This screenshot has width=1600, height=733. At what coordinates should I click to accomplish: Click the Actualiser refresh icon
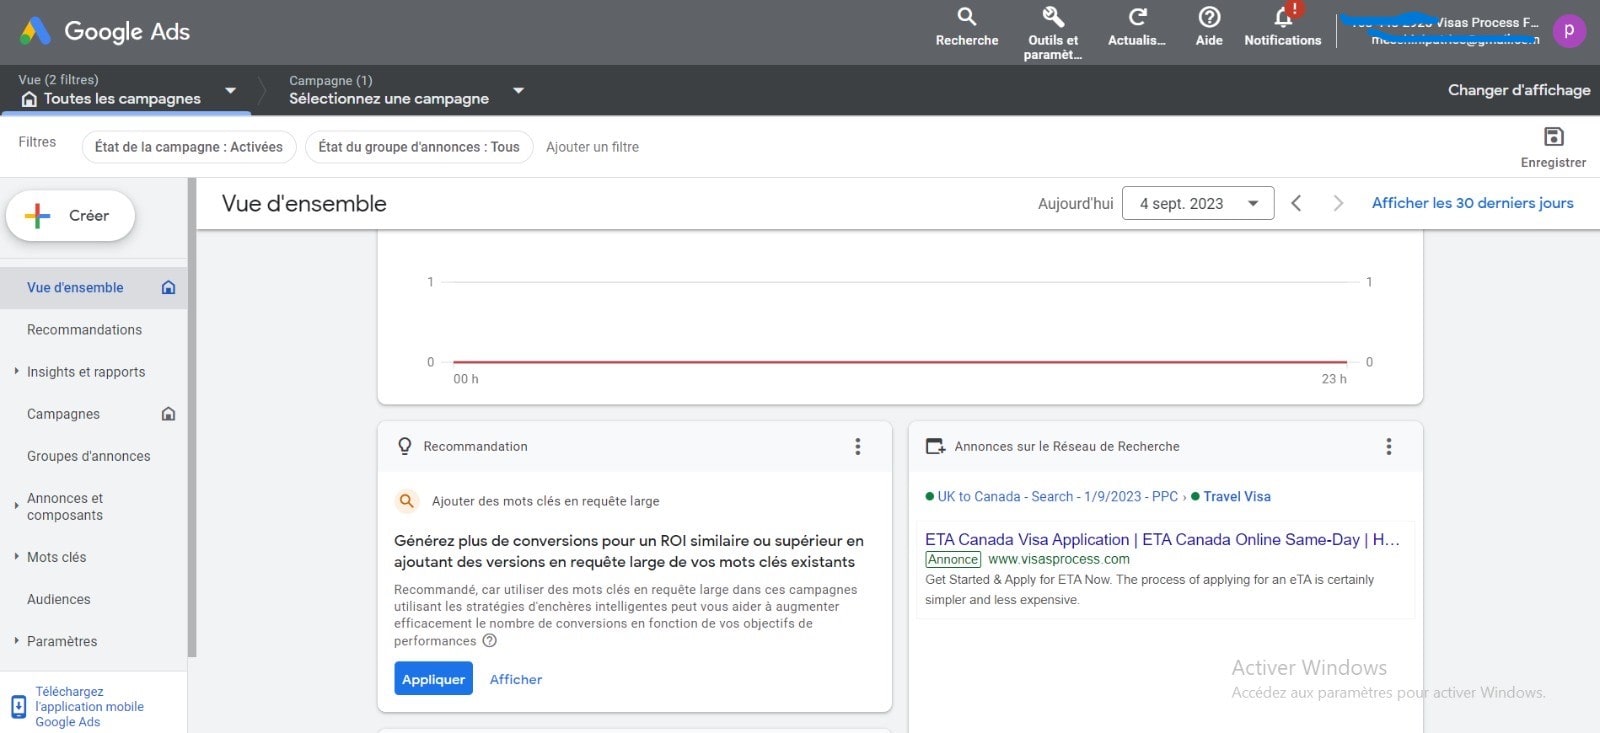point(1137,17)
